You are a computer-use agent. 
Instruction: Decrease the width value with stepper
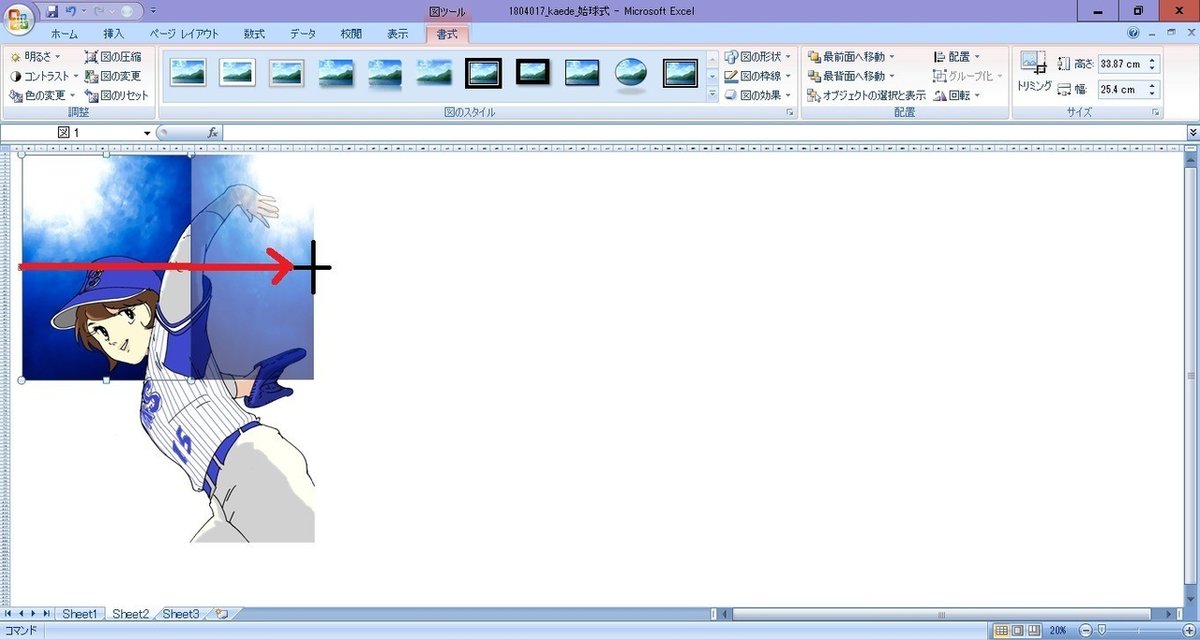[x=1153, y=95]
